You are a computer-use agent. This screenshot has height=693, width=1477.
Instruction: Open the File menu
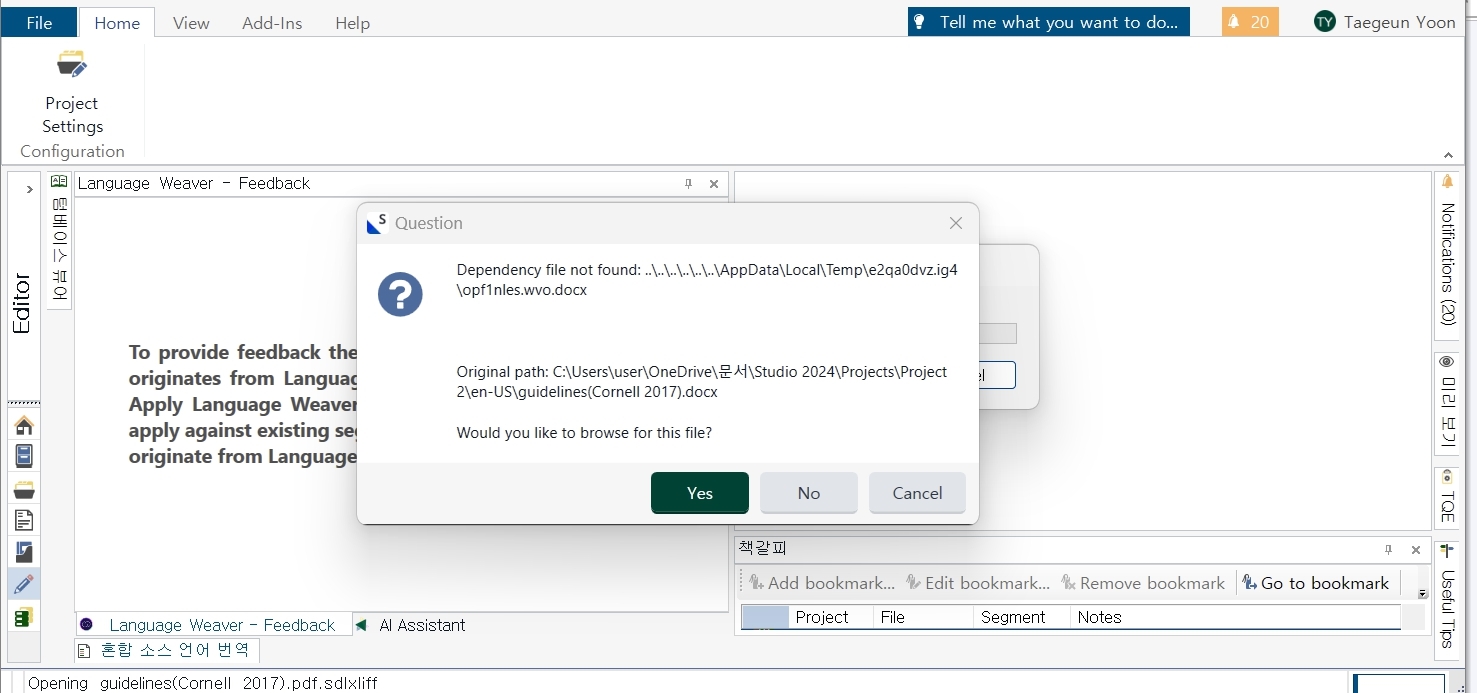coord(39,23)
